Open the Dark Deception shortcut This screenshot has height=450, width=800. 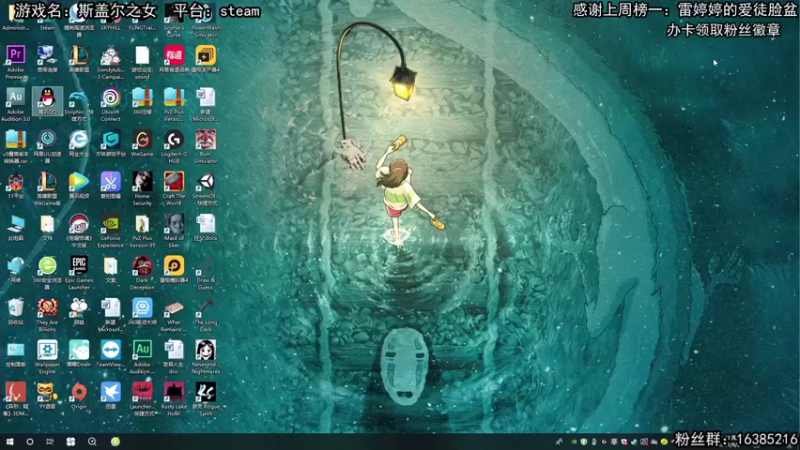pos(142,273)
